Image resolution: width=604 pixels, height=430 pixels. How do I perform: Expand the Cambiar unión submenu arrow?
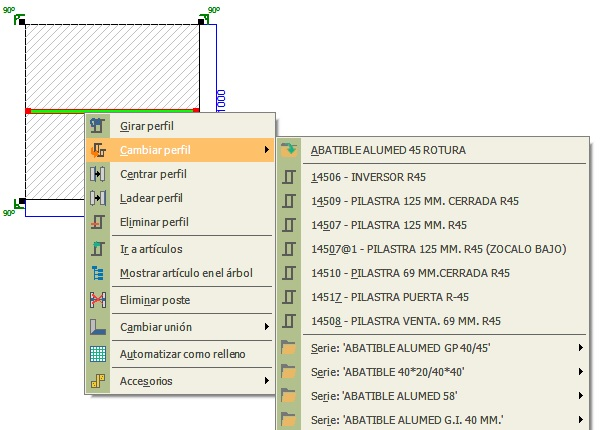click(x=267, y=326)
